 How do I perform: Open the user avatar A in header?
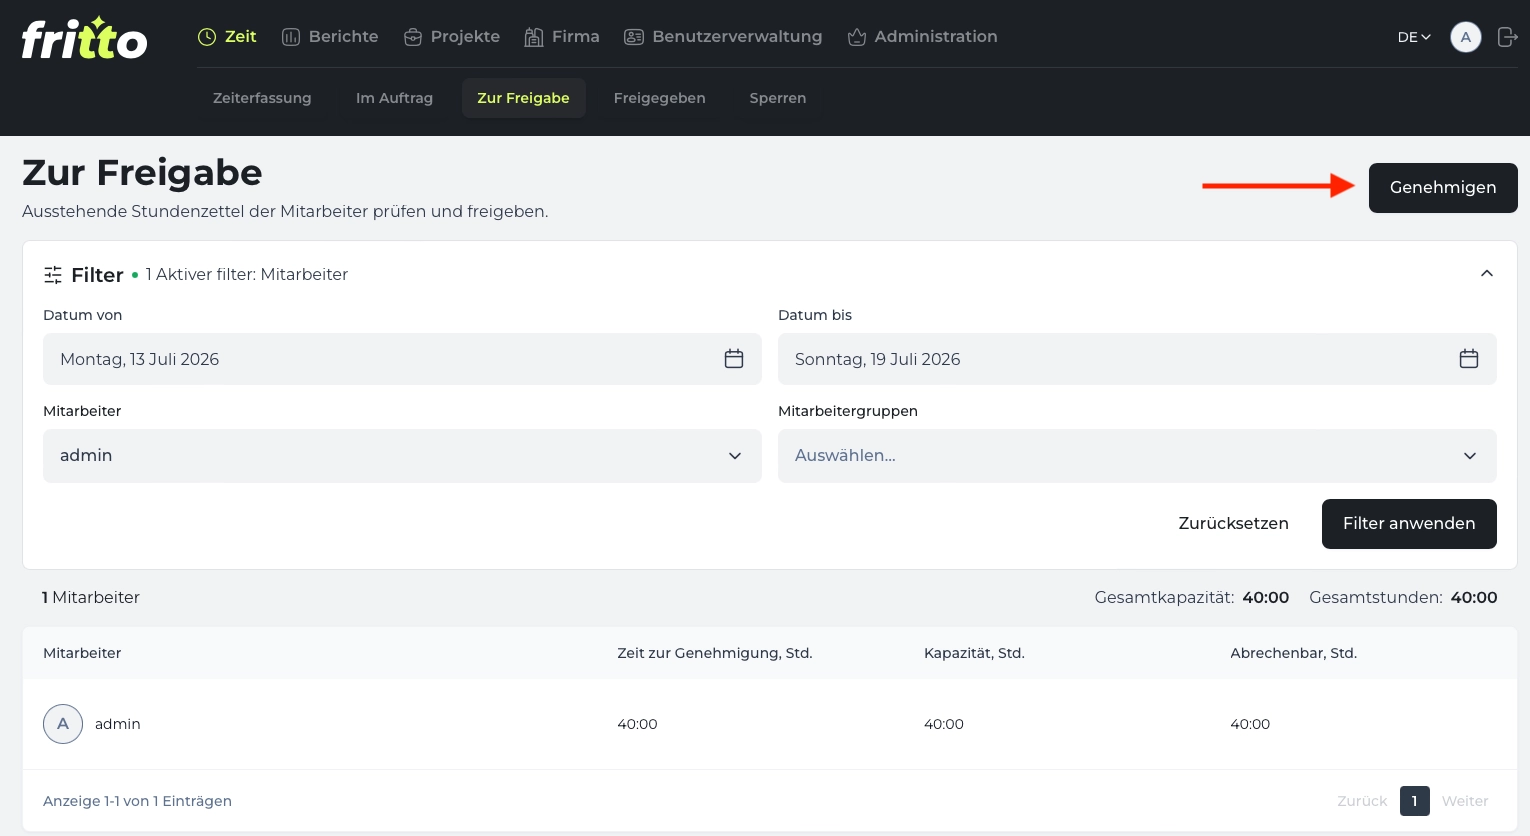(x=1466, y=37)
